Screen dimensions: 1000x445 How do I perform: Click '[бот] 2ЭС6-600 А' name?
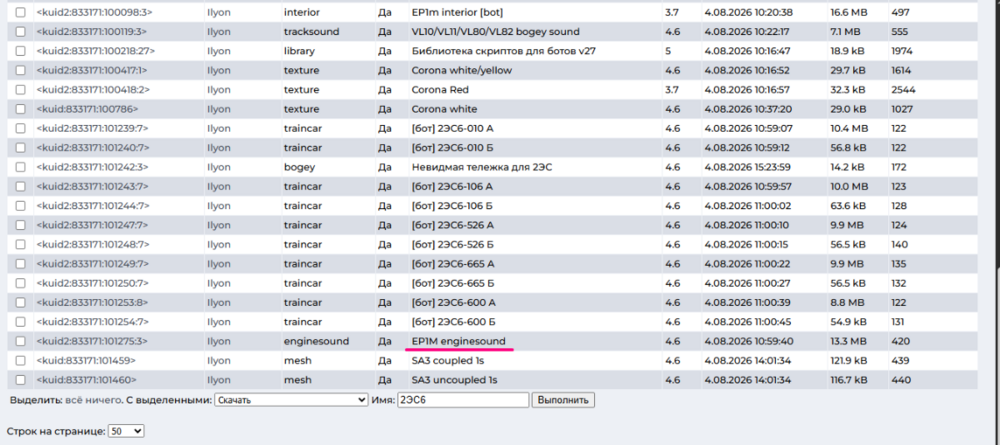[453, 302]
